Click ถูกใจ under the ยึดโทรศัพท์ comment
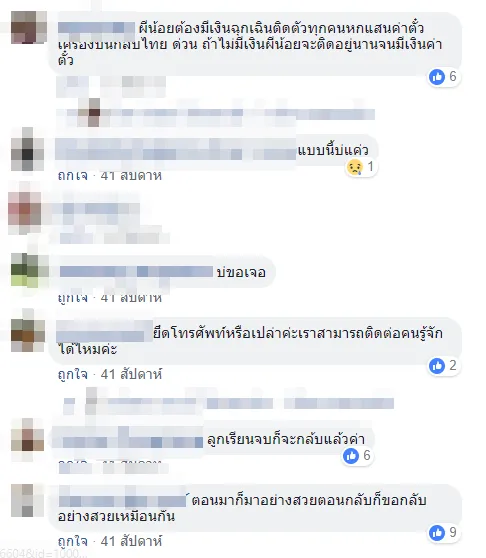This screenshot has height=558, width=486. (73, 374)
